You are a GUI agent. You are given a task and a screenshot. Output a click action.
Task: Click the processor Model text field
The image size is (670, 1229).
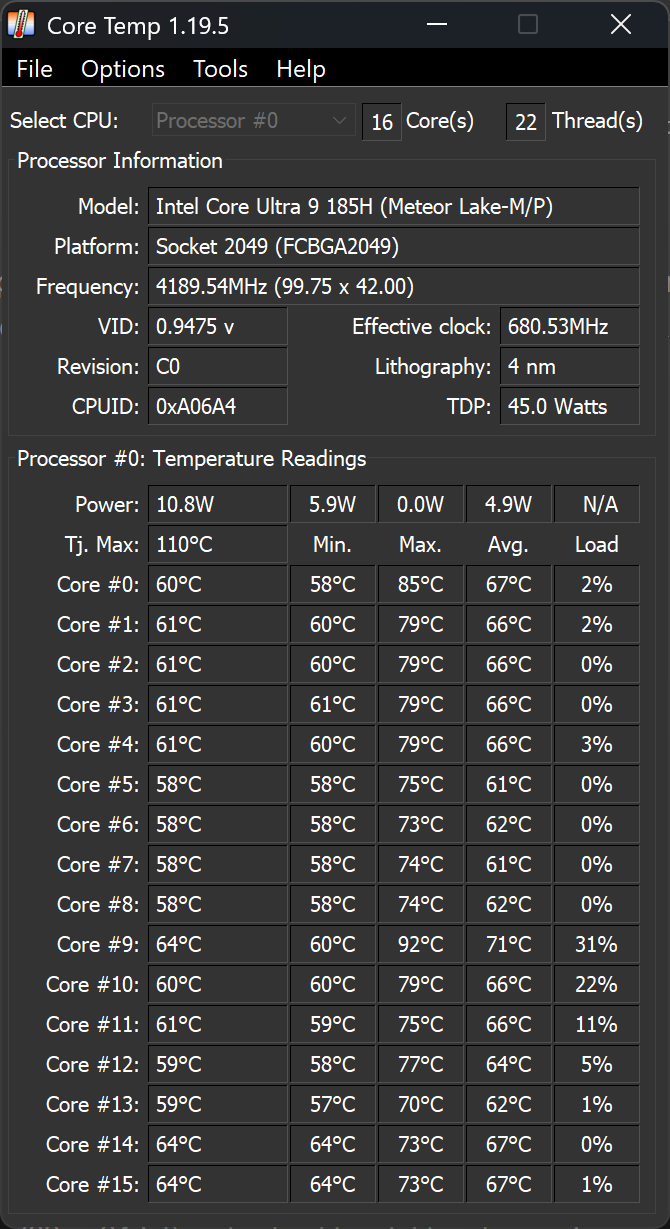point(393,207)
